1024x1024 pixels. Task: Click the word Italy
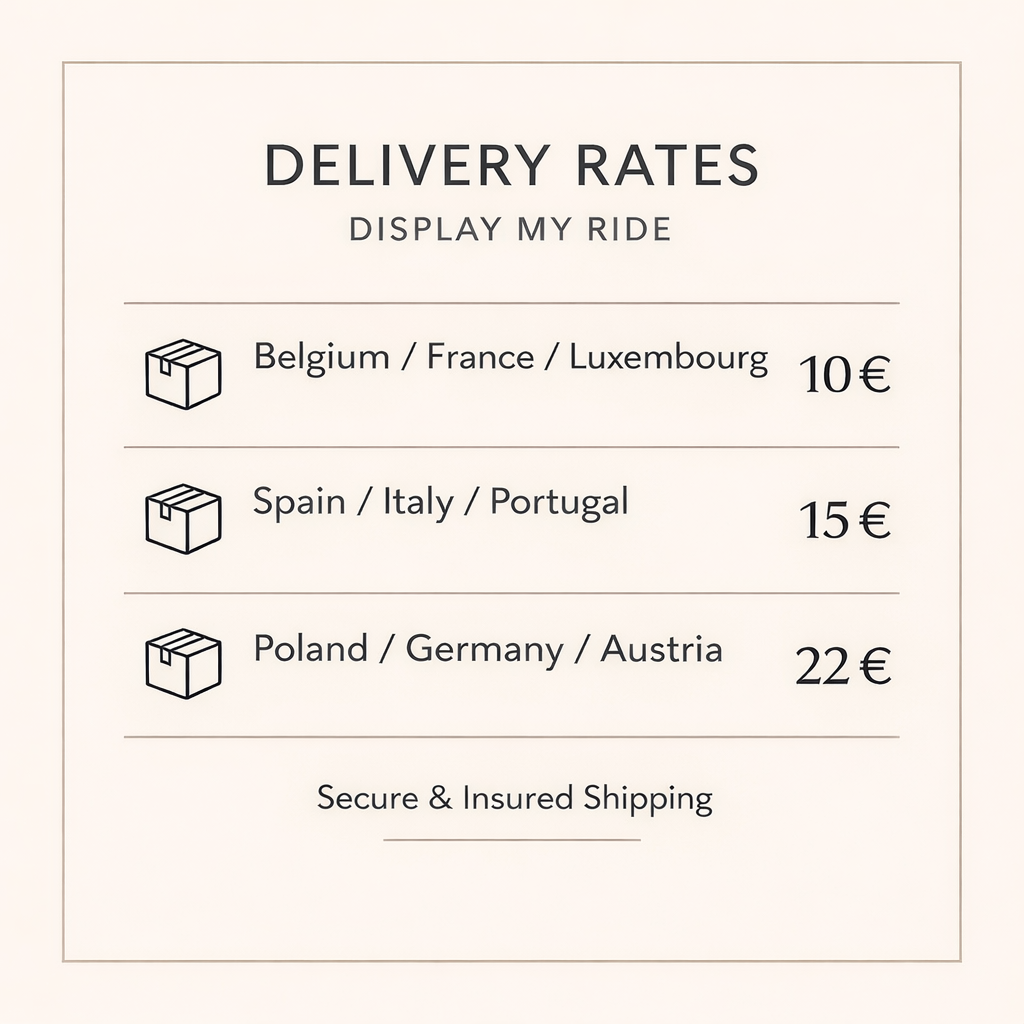tap(418, 502)
